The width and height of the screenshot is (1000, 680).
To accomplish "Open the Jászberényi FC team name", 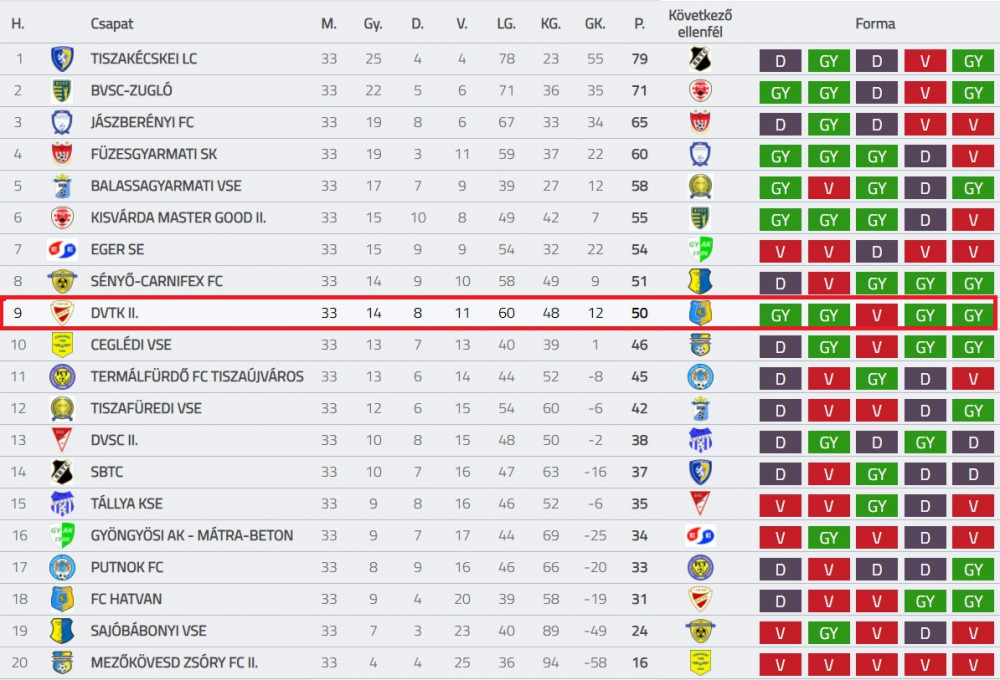I will [142, 122].
